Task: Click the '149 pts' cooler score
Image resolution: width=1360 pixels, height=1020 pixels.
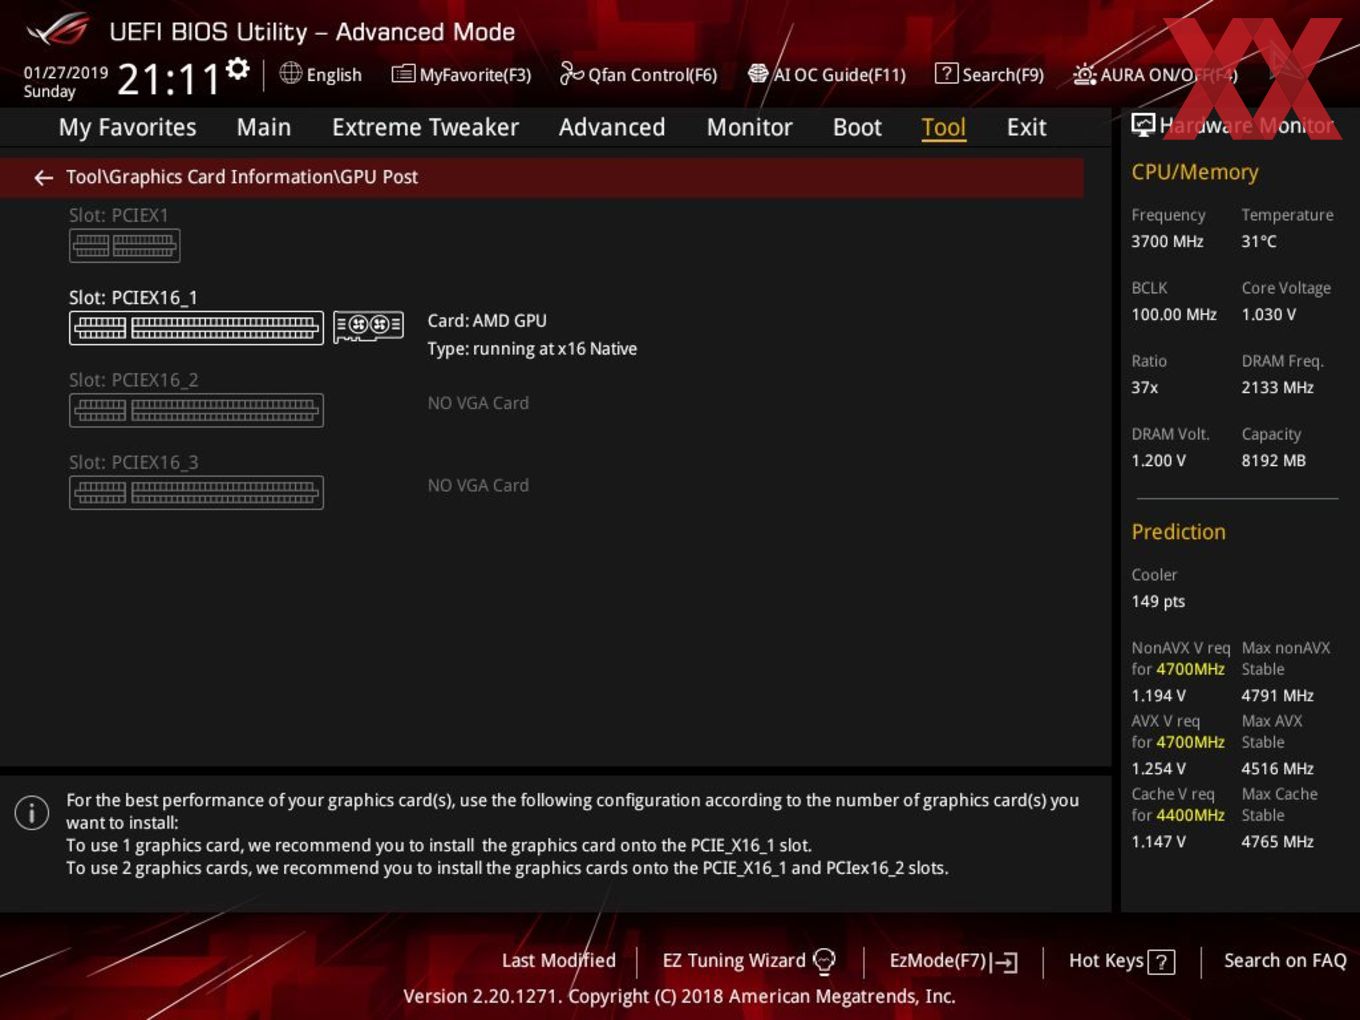Action: point(1158,601)
